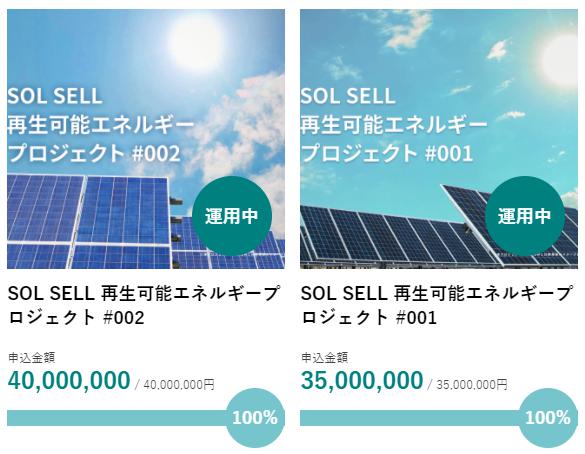585x454 pixels.
Task: Open SOL SELL 再生可能エネルギープロジェクト #001 title link
Action: tap(437, 306)
